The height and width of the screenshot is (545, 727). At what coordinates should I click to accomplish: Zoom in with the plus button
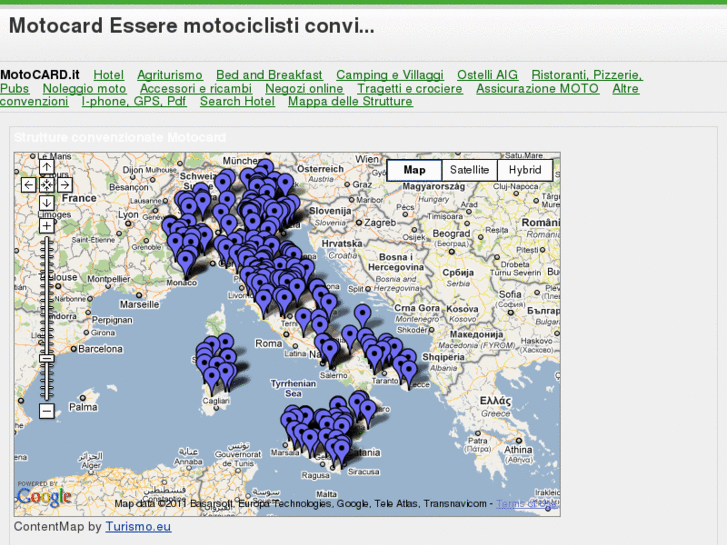[x=46, y=226]
